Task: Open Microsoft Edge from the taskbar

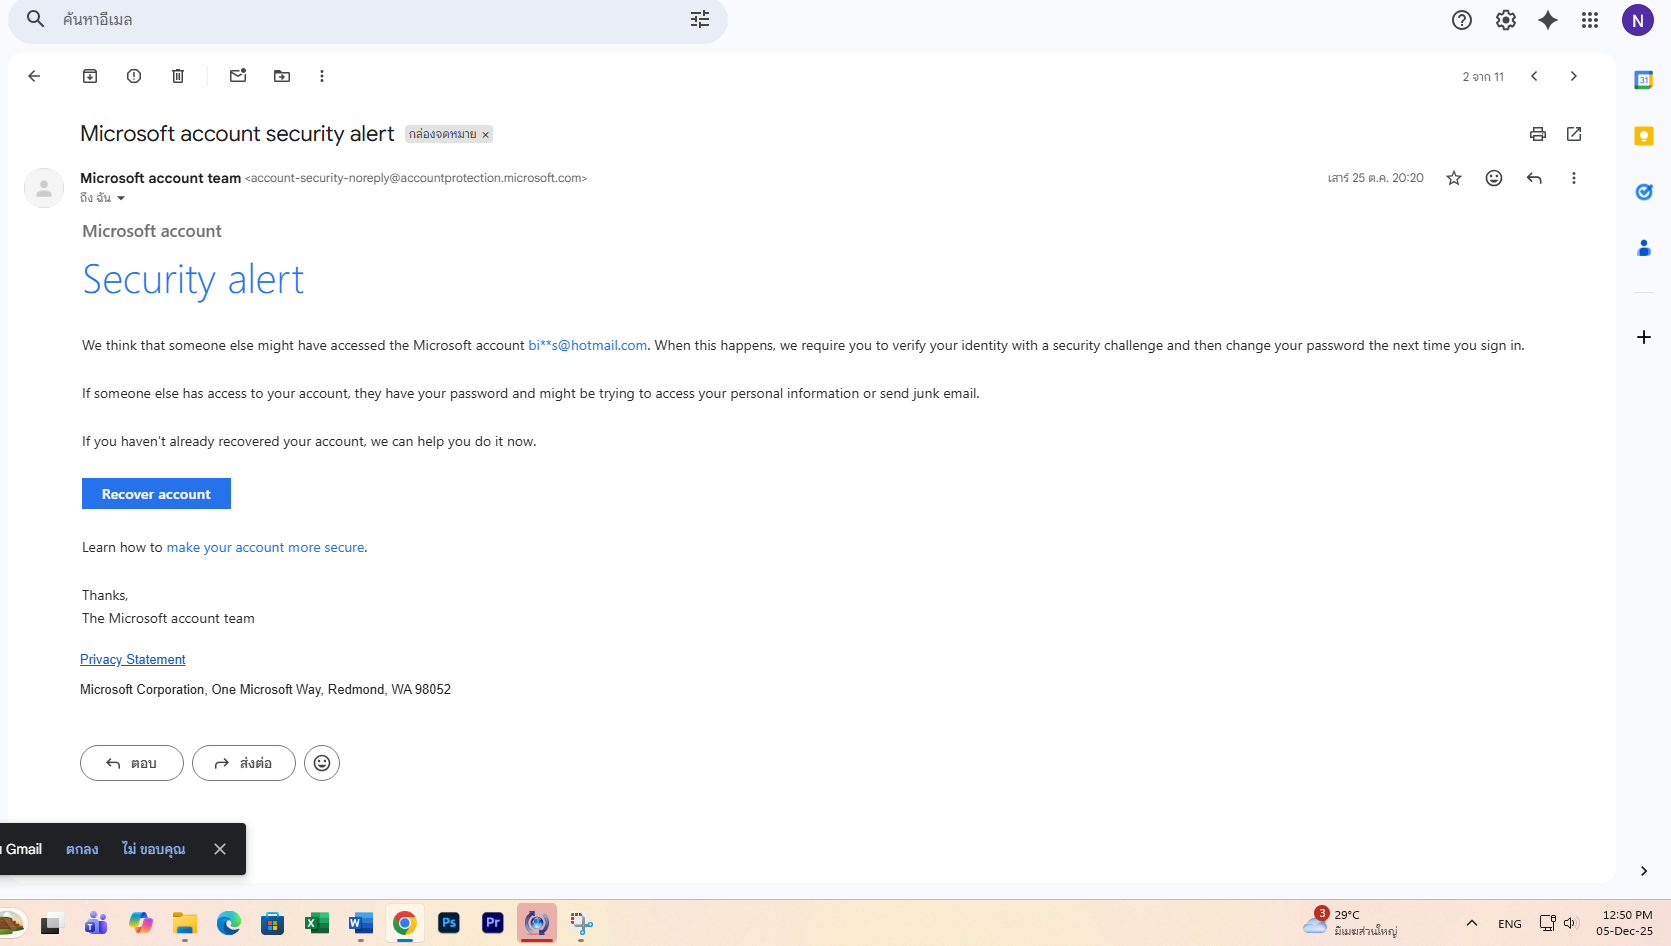Action: (x=229, y=923)
